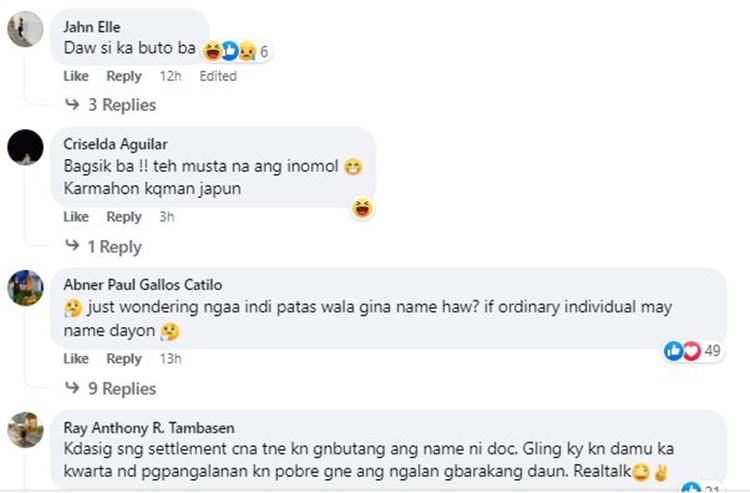Like Criselda Aguilar's comment
Image resolution: width=750 pixels, height=493 pixels.
(x=76, y=217)
